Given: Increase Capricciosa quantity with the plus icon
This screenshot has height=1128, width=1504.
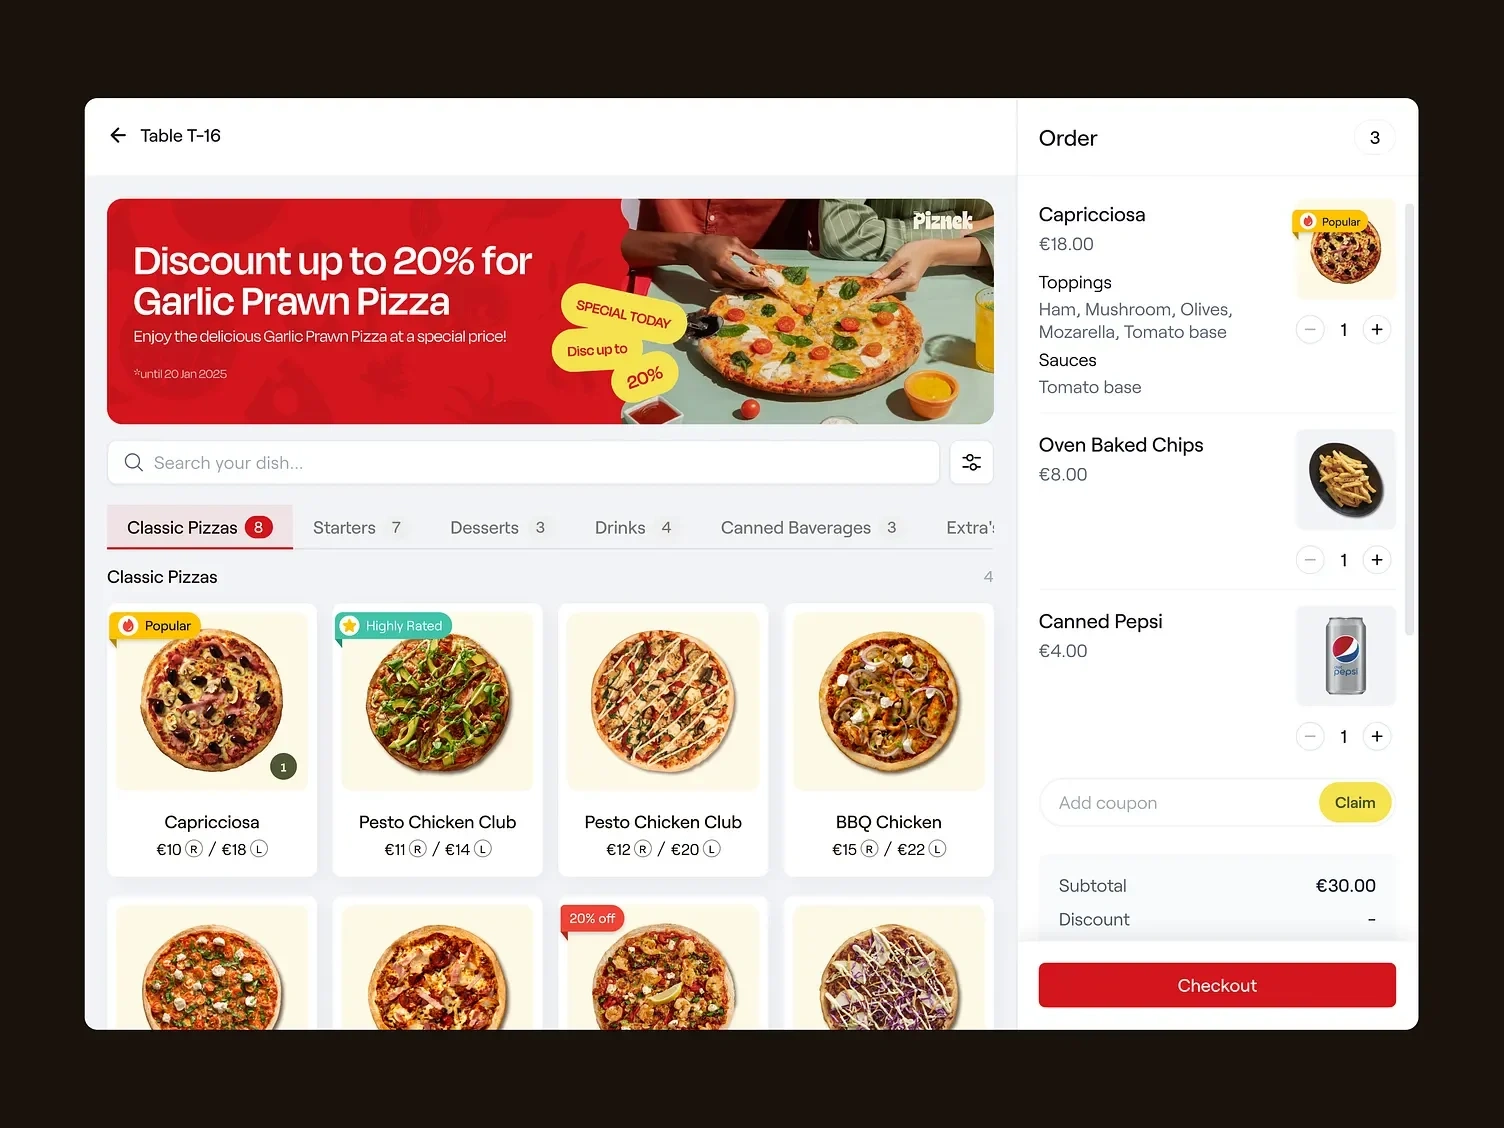Looking at the screenshot, I should pyautogui.click(x=1377, y=329).
